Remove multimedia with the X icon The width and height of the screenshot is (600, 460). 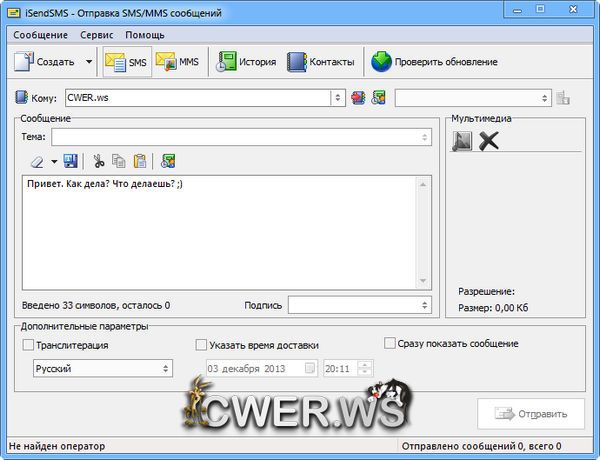(488, 141)
